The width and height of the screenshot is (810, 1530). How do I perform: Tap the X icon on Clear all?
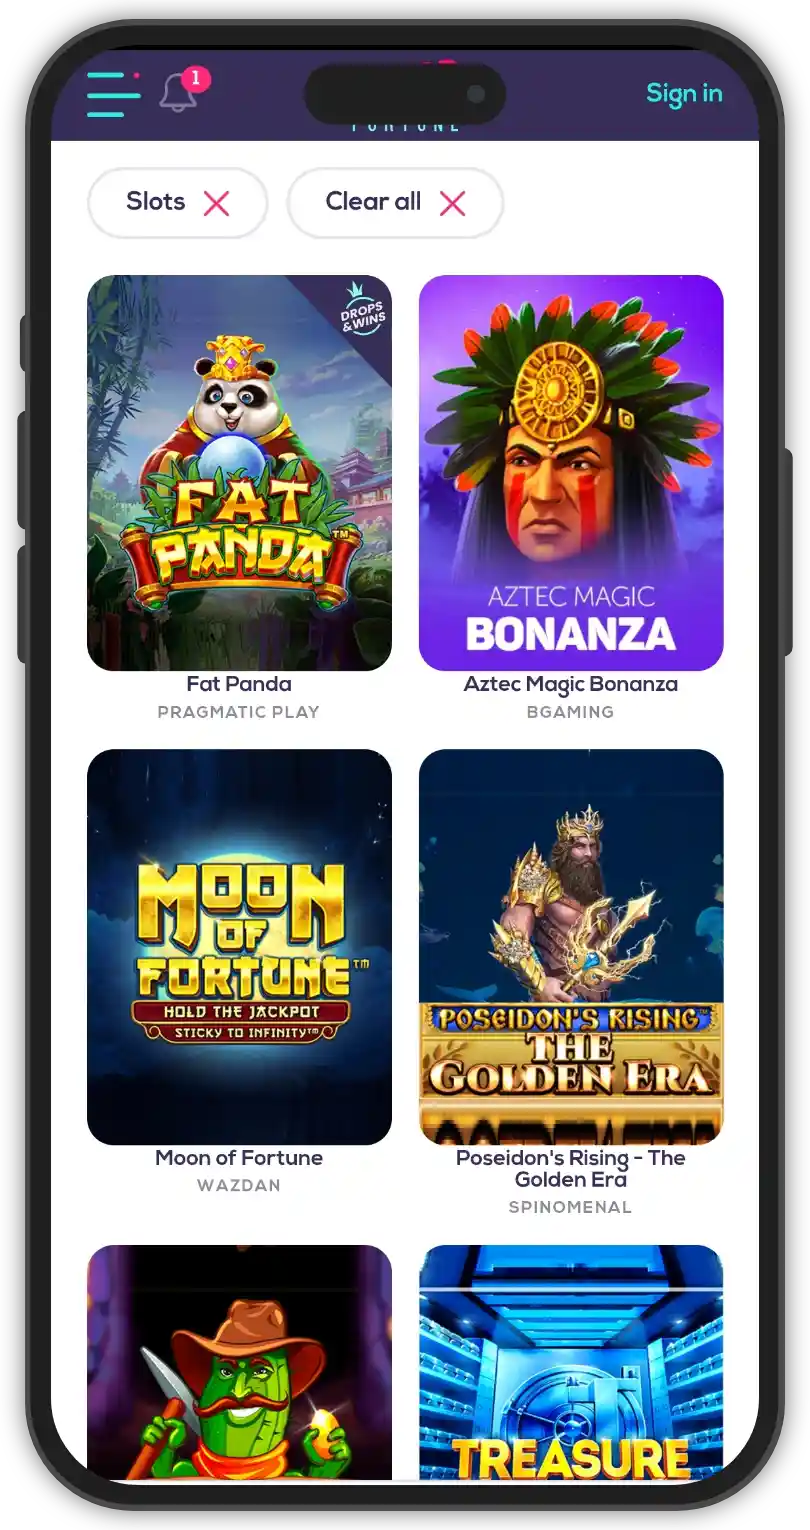(452, 203)
